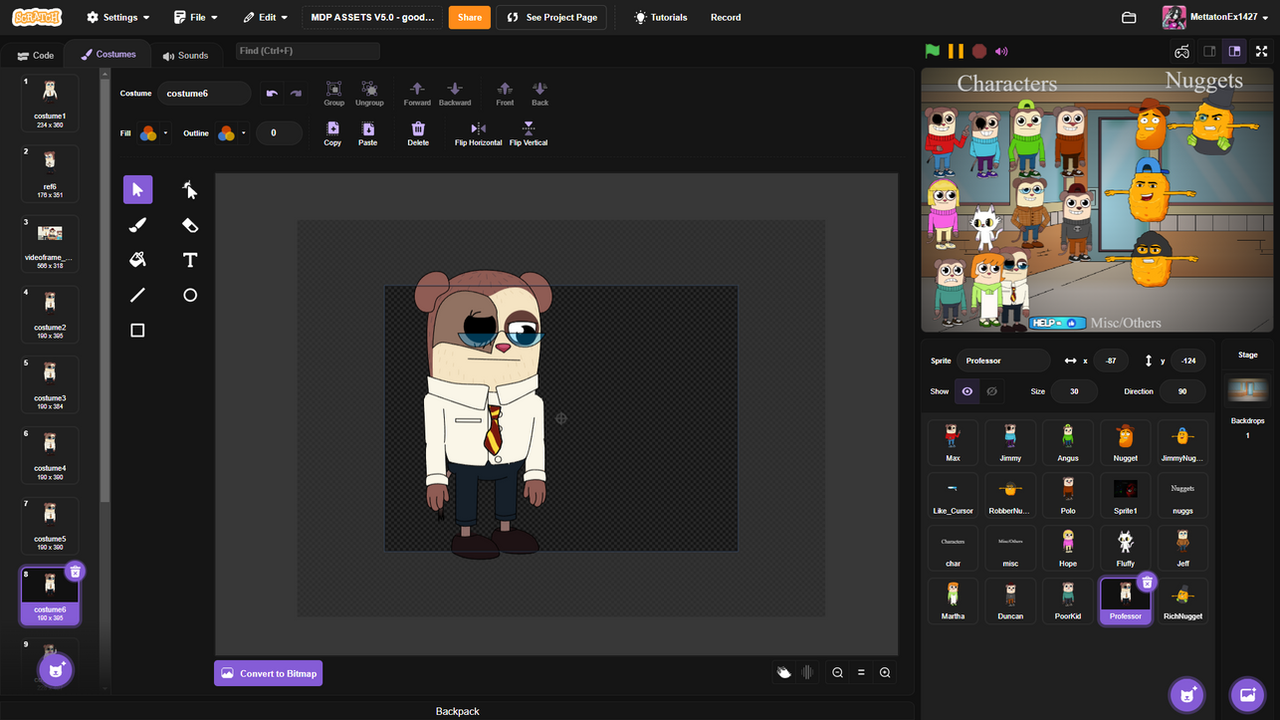Switch to large stage layout
1280x720 pixels.
(1234, 51)
